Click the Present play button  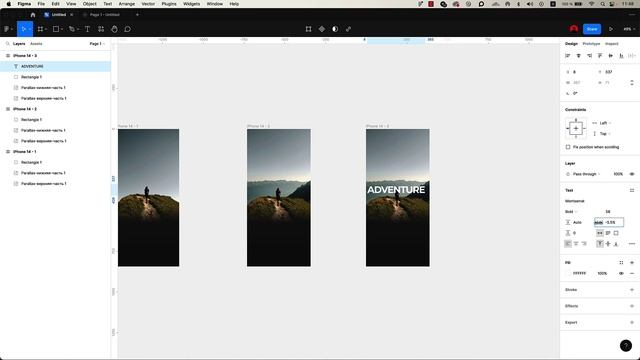click(611, 29)
